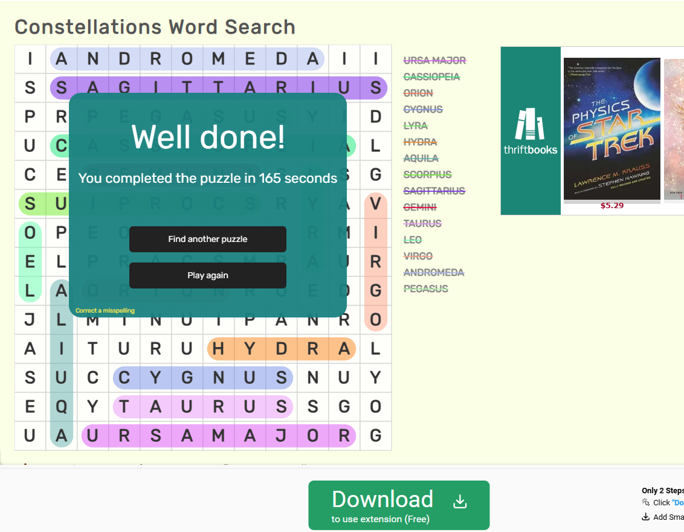This screenshot has height=532, width=684.
Task: Click letter Q in the AQUILA highlight
Action: tap(61, 407)
